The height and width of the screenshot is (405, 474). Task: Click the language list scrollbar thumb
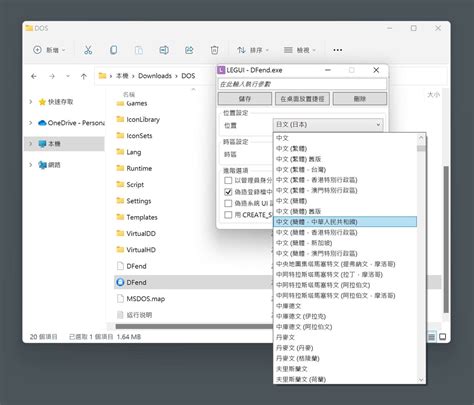421,148
